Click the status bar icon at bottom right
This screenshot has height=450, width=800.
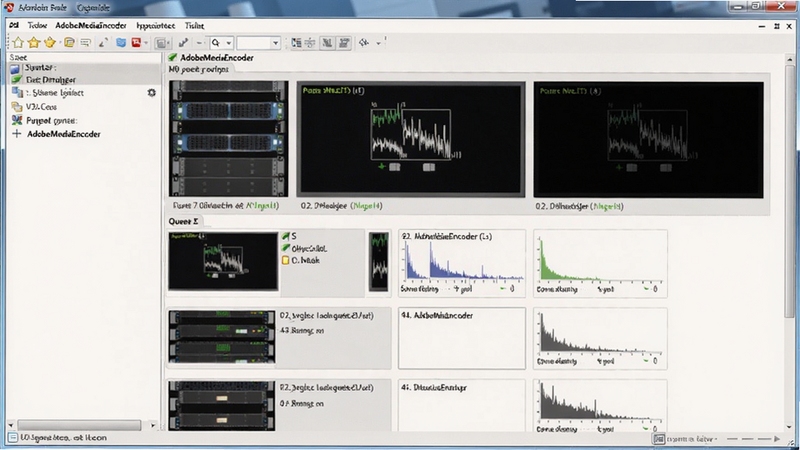[659, 439]
